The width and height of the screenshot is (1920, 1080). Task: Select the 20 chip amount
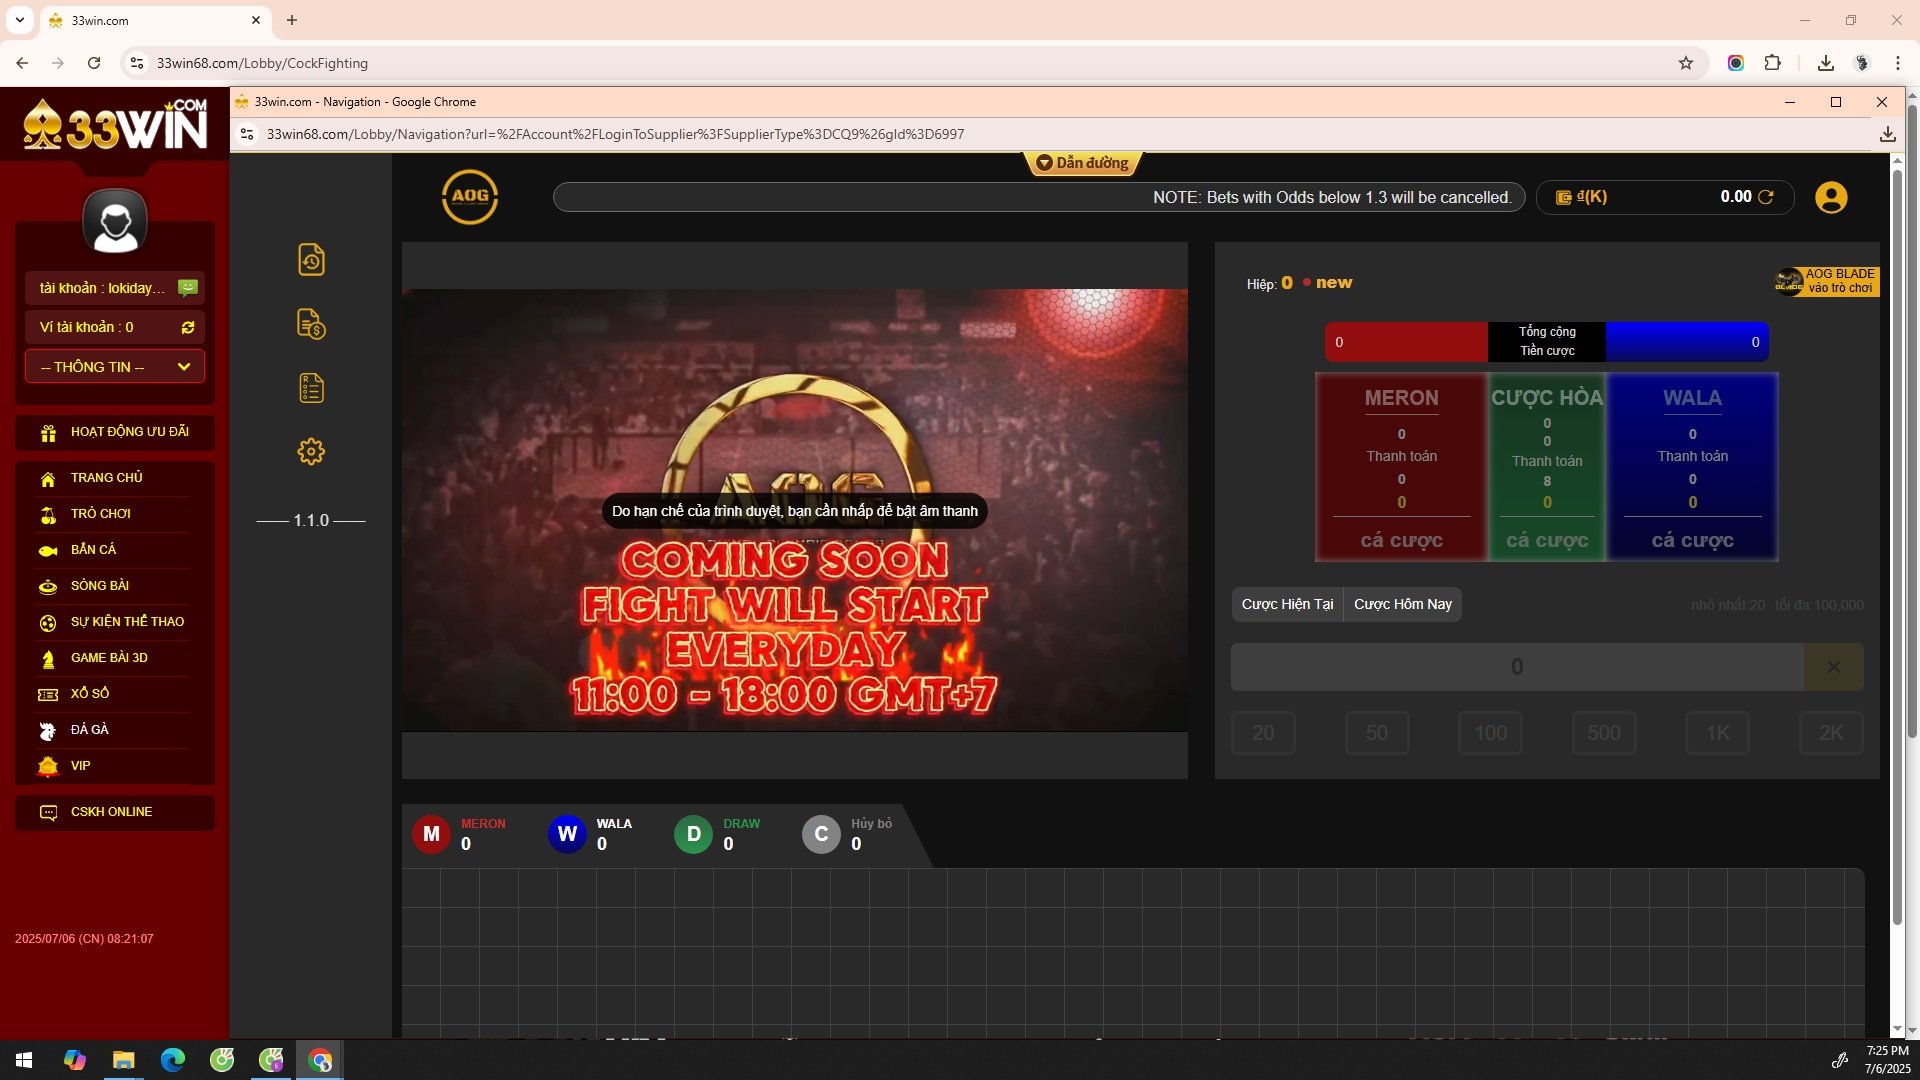click(1263, 733)
